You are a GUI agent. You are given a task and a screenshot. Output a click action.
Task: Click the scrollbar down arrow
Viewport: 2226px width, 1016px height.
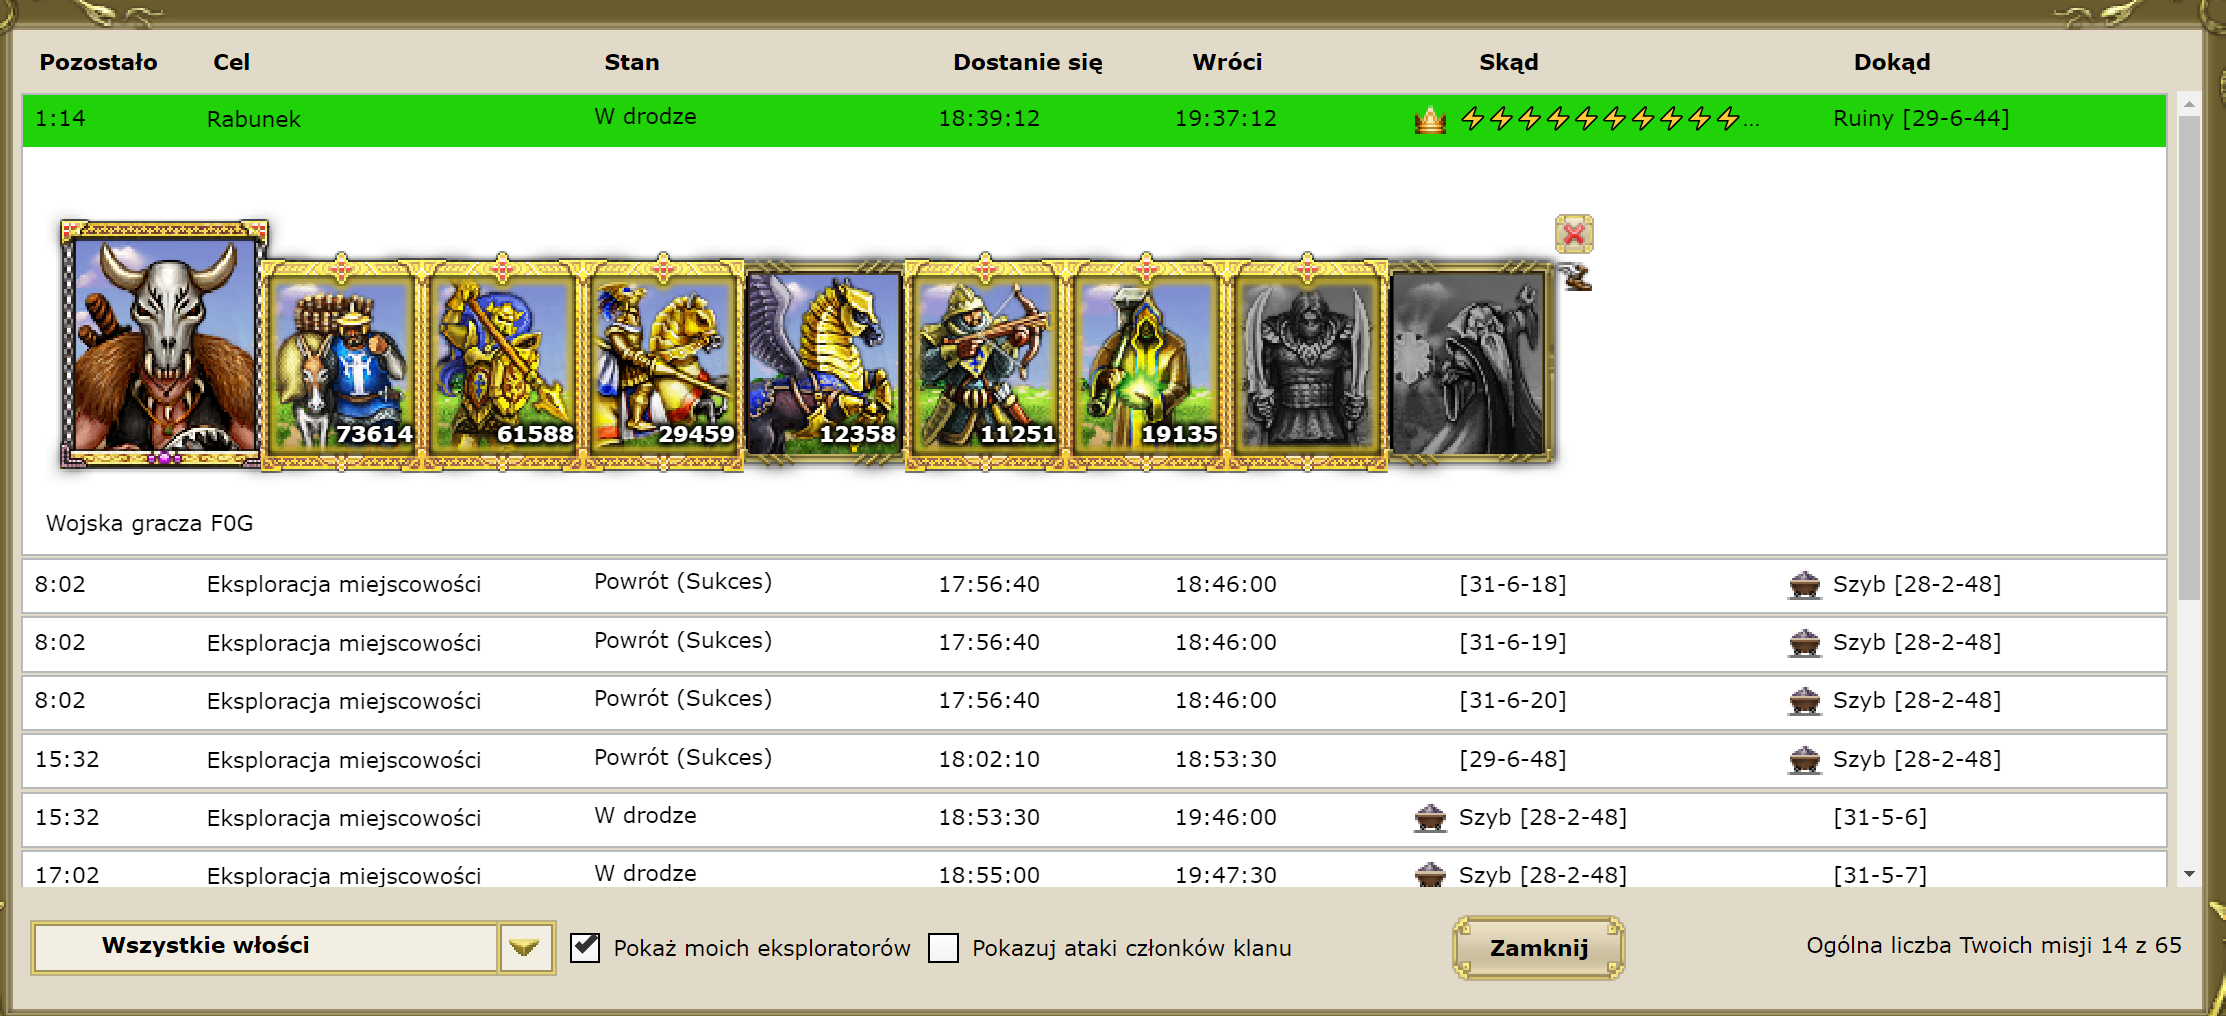pos(2189,874)
